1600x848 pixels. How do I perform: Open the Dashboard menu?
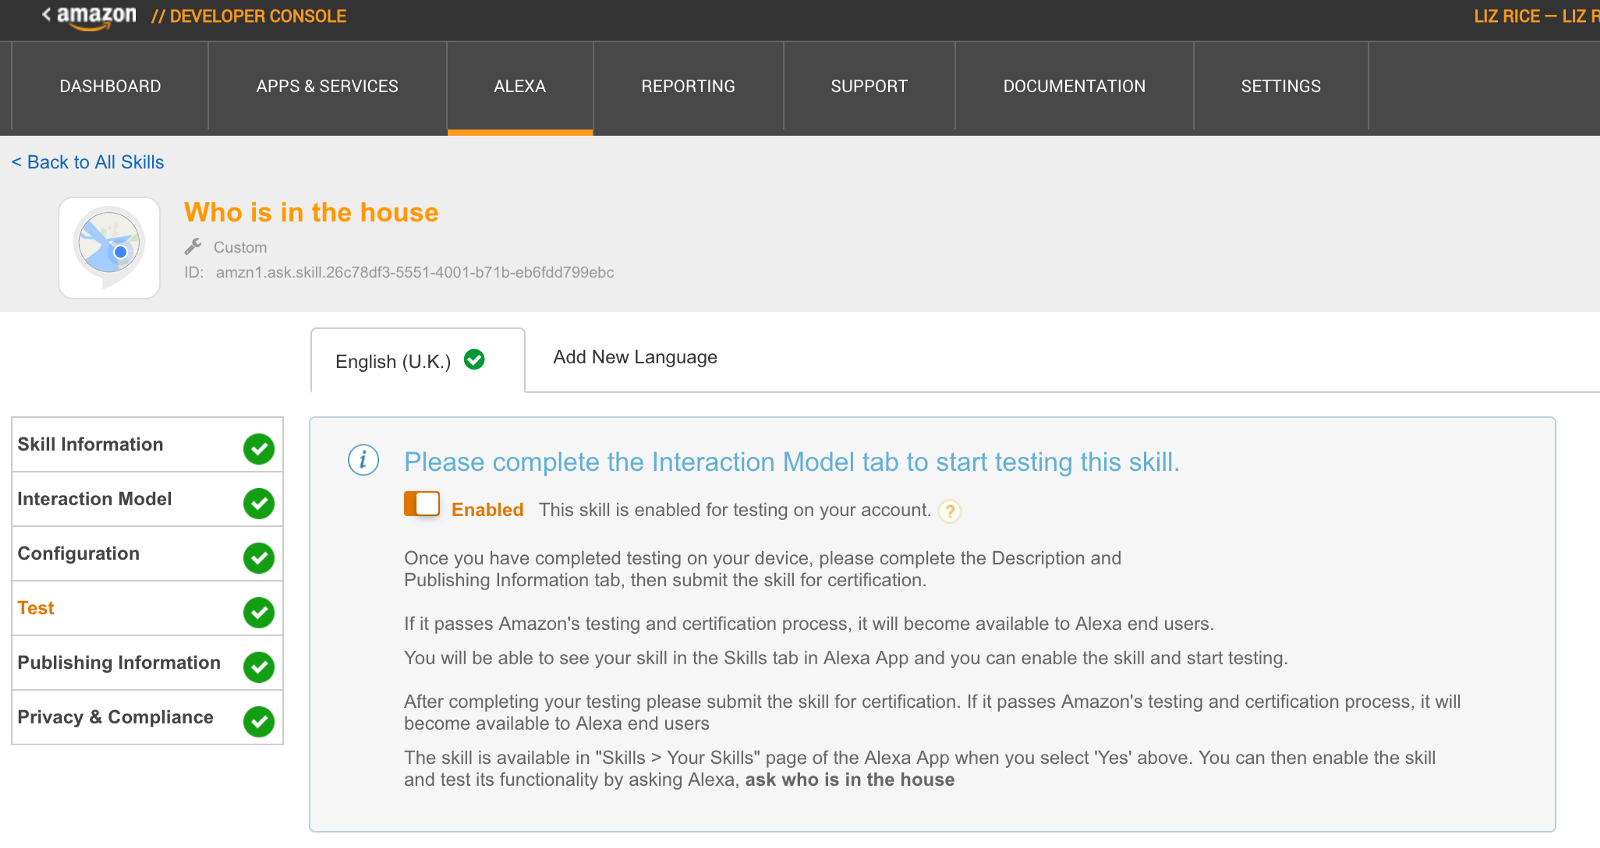110,86
